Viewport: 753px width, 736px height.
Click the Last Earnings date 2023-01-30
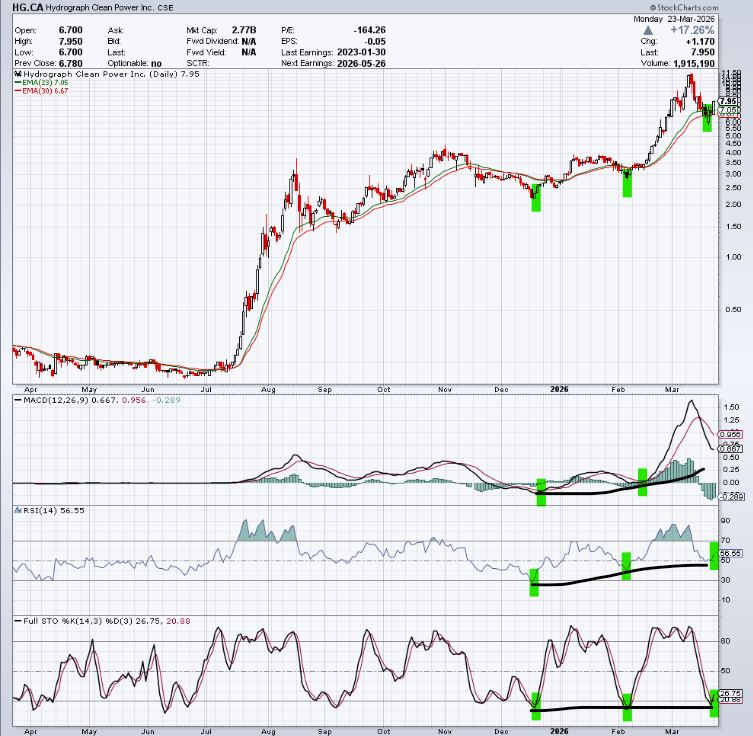click(361, 52)
